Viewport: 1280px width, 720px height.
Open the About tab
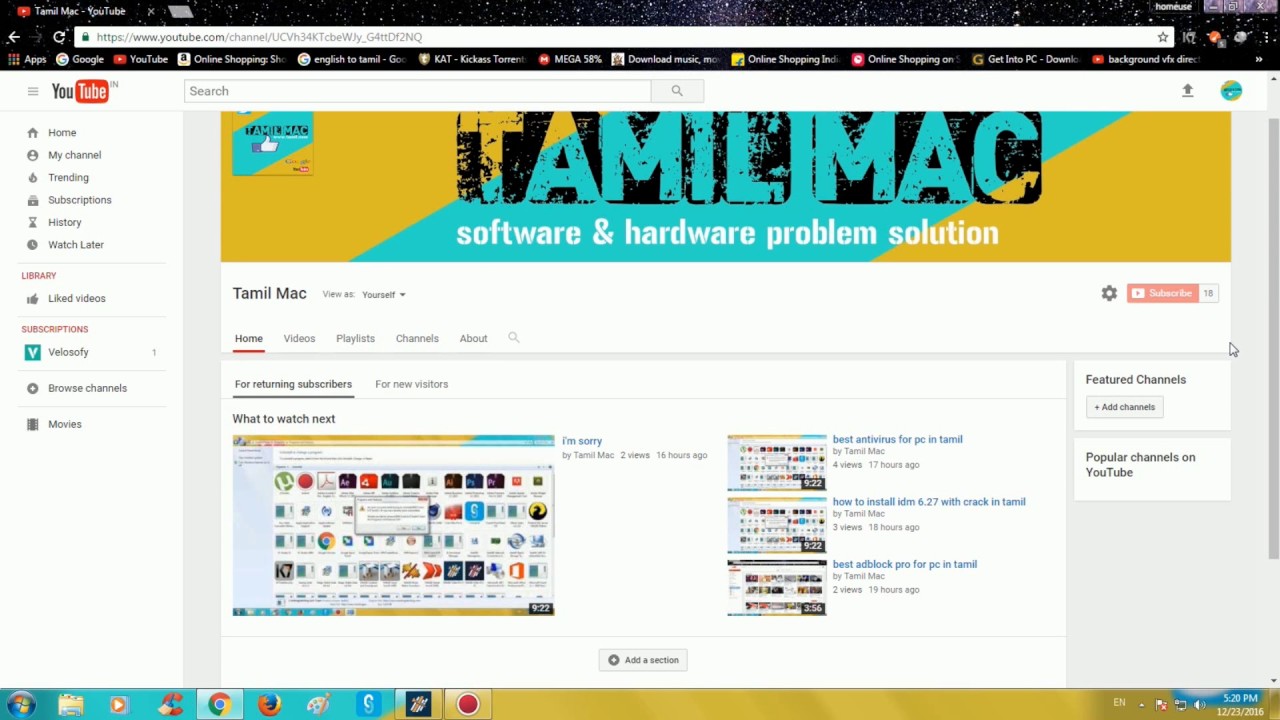[x=473, y=338]
